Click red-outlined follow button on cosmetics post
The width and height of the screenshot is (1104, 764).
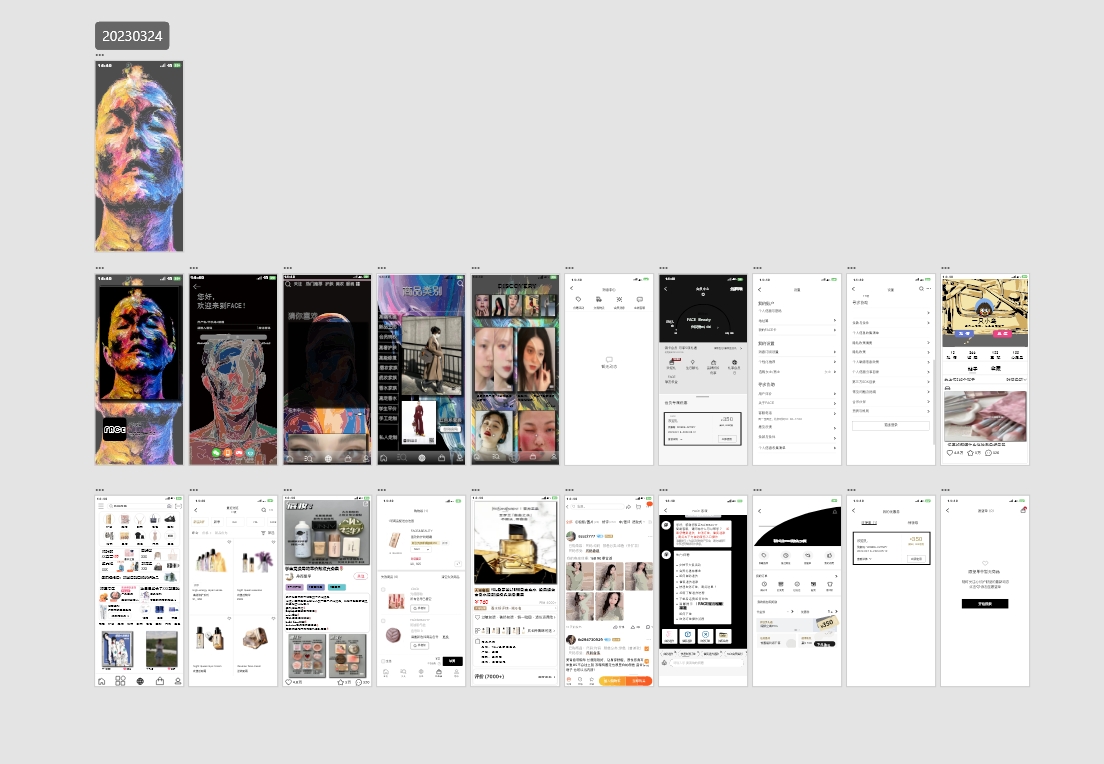(x=360, y=576)
